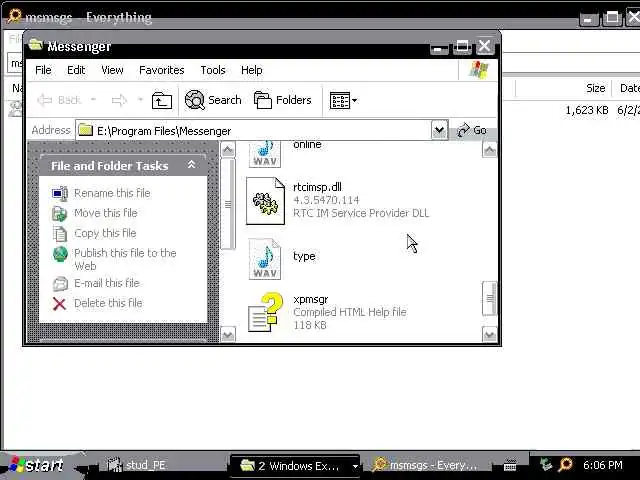Image resolution: width=640 pixels, height=480 pixels.
Task: Click the Everything magnifier tray icon
Action: click(566, 464)
